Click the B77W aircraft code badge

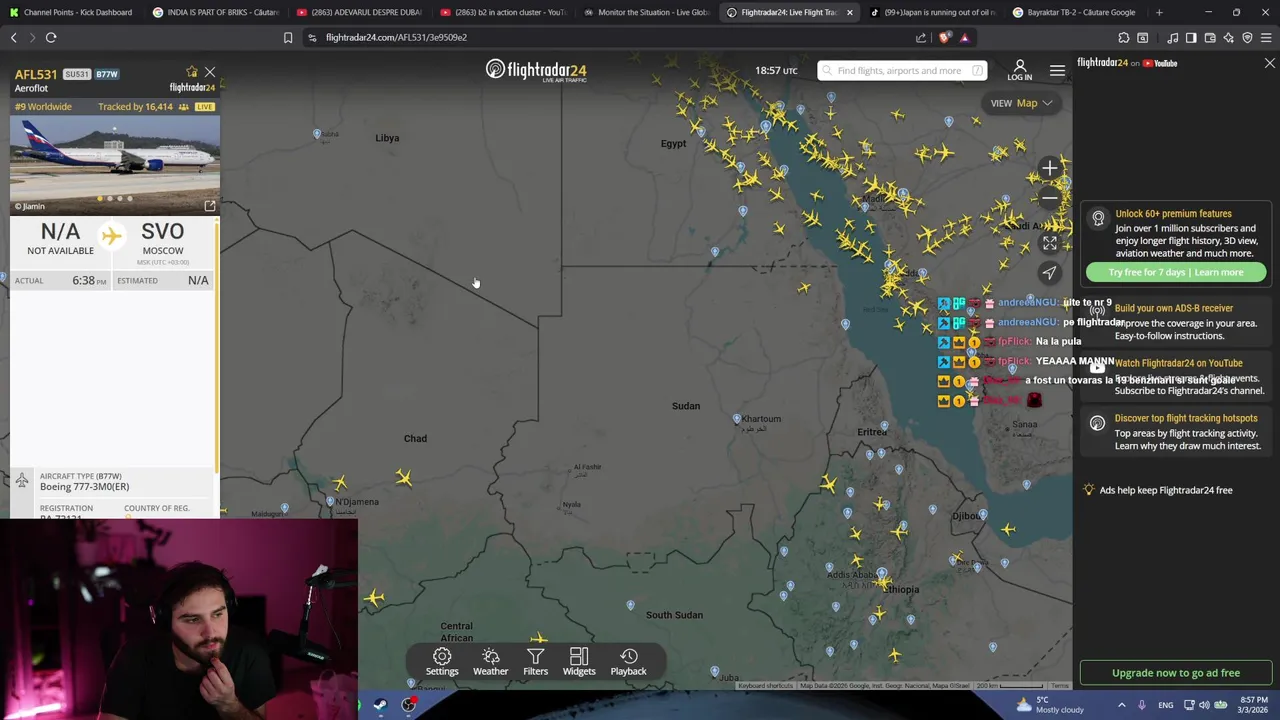(107, 74)
